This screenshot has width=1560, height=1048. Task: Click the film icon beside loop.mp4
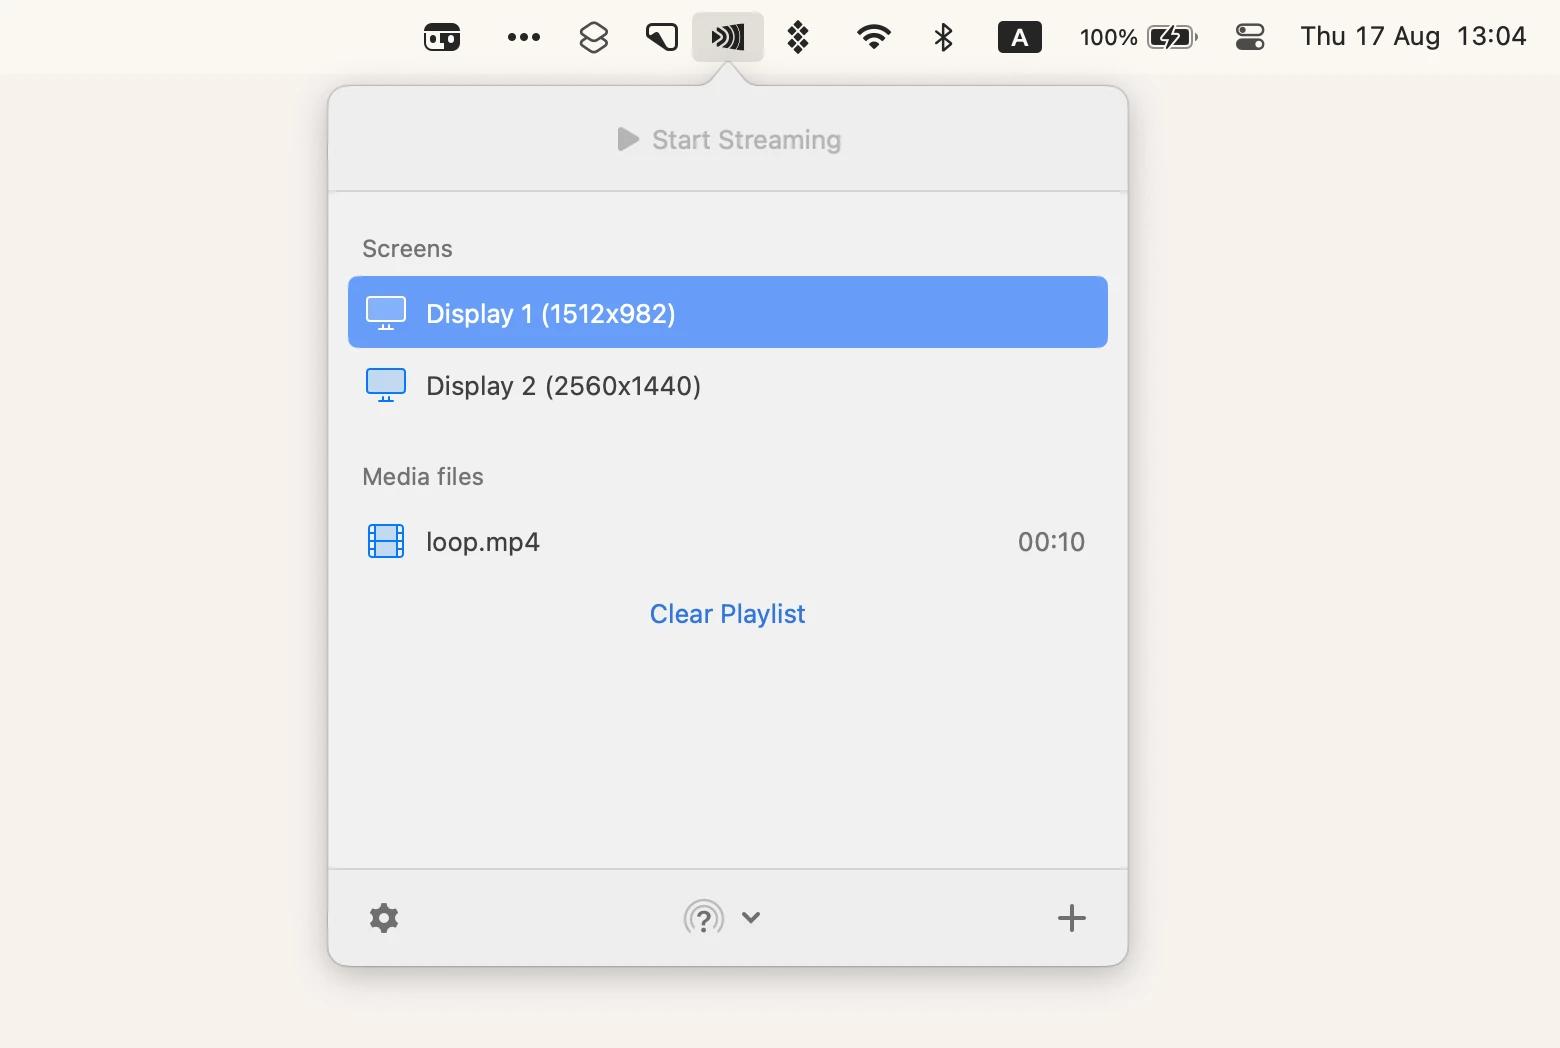(386, 541)
